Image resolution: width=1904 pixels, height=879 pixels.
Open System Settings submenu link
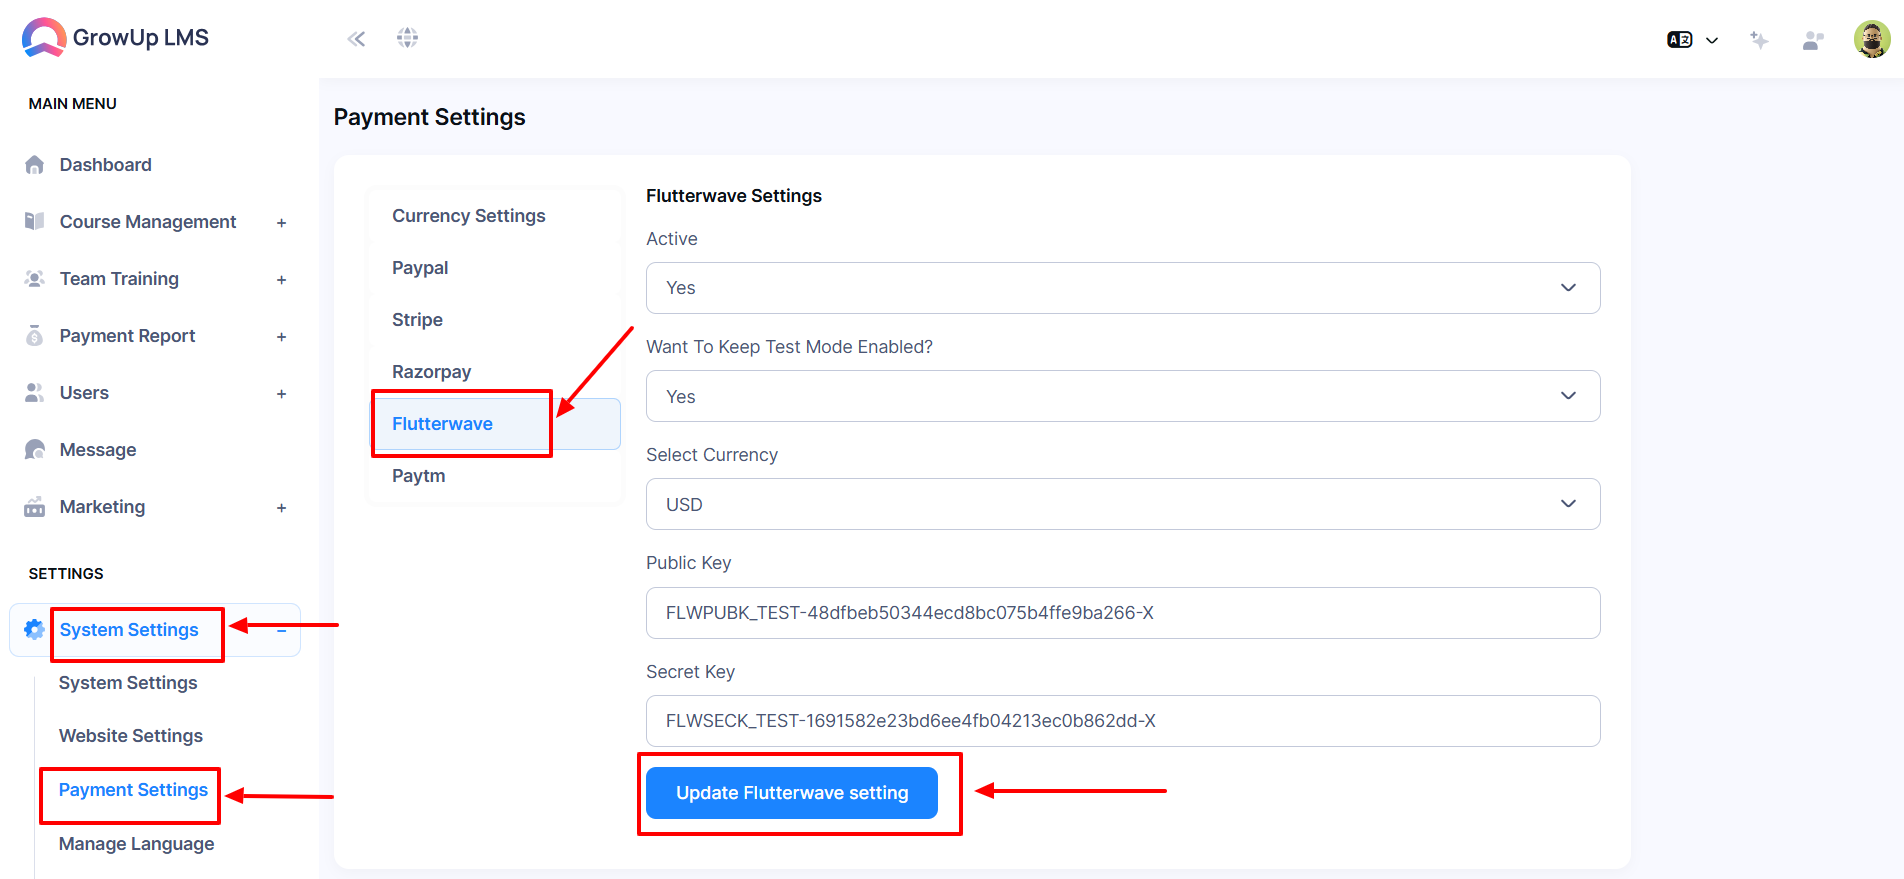click(128, 683)
